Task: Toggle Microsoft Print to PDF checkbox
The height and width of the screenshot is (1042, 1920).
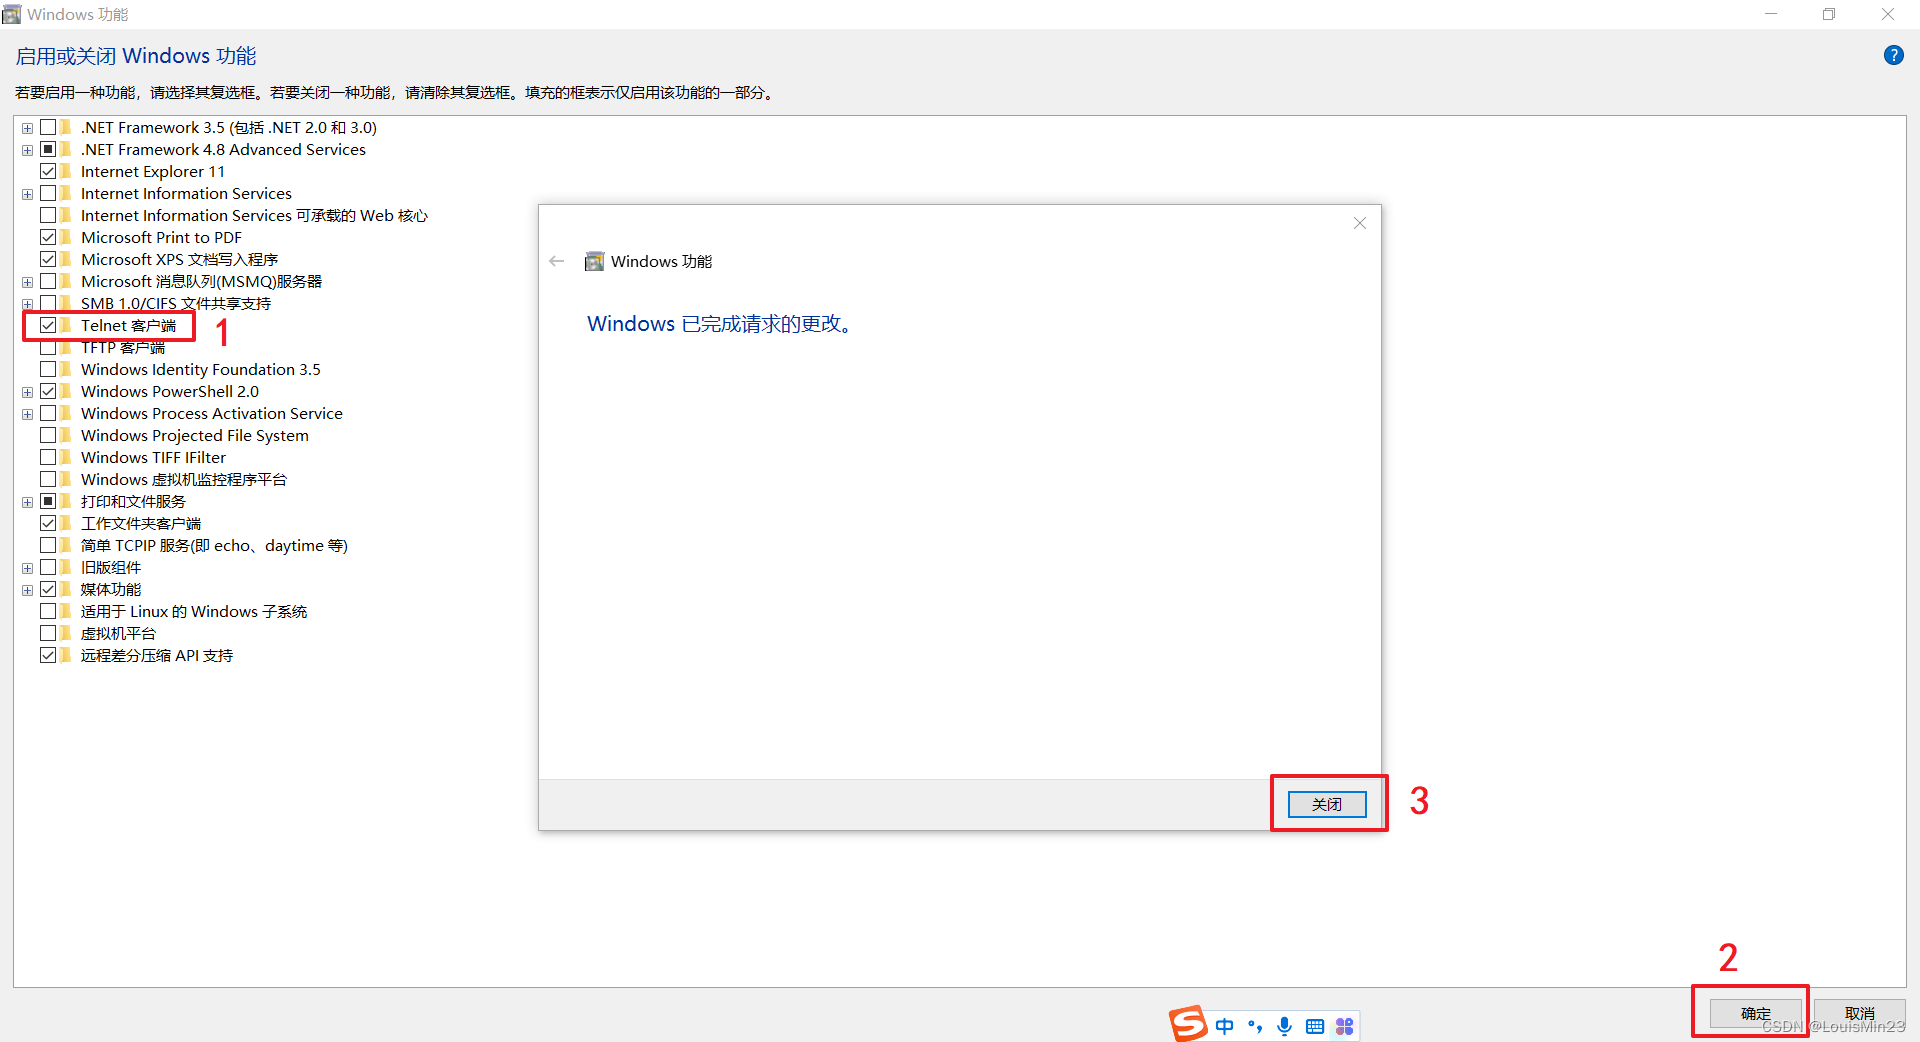Action: tap(48, 237)
